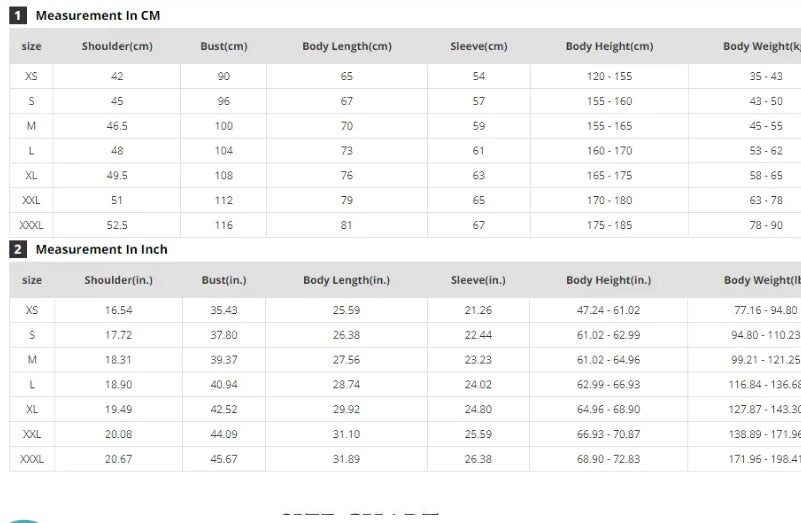Screen dimensions: 801x523
Task: Click the 52.5 shoulder value
Action: 117,225
